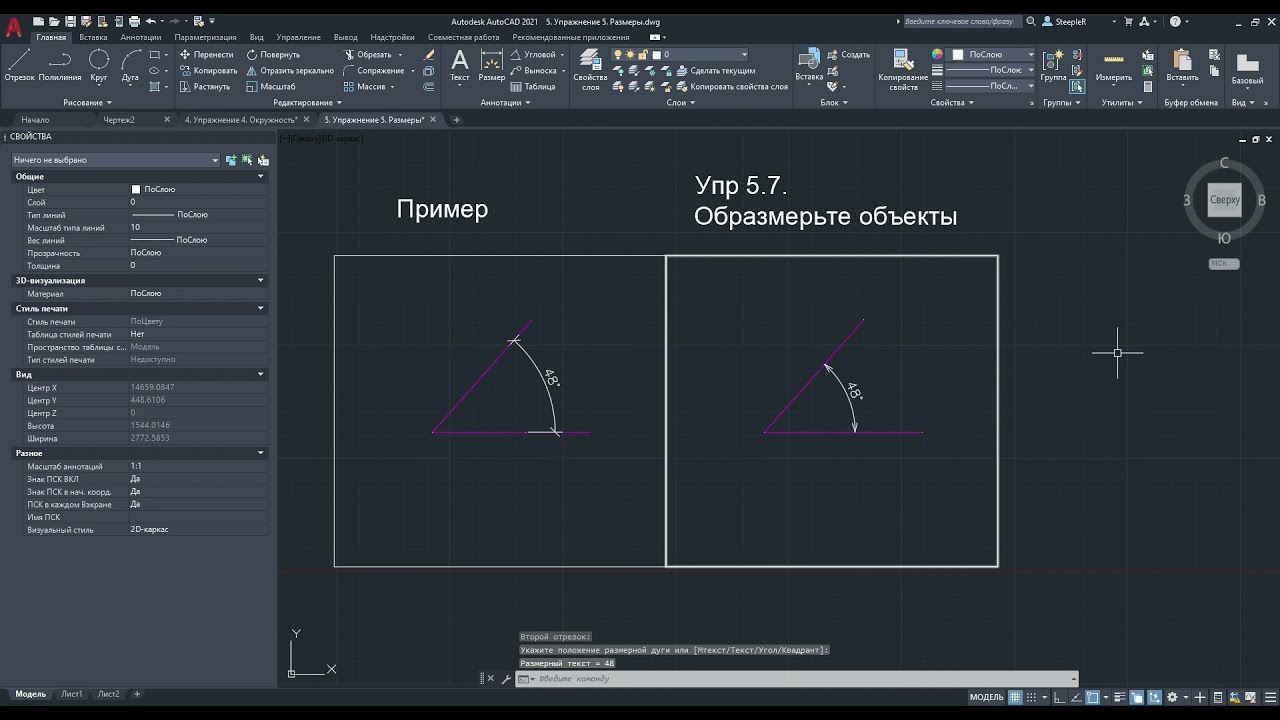
Task: Click the Угловой angular dimension tool
Action: pyautogui.click(x=533, y=55)
